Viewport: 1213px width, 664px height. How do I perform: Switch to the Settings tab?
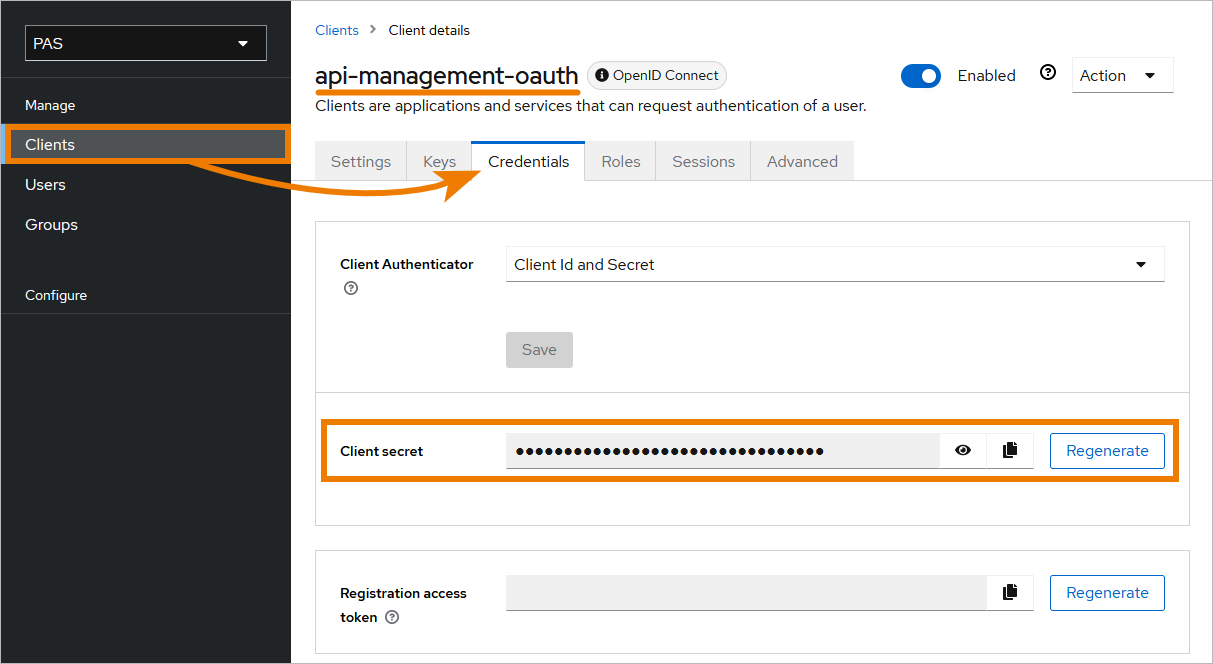pyautogui.click(x=361, y=161)
